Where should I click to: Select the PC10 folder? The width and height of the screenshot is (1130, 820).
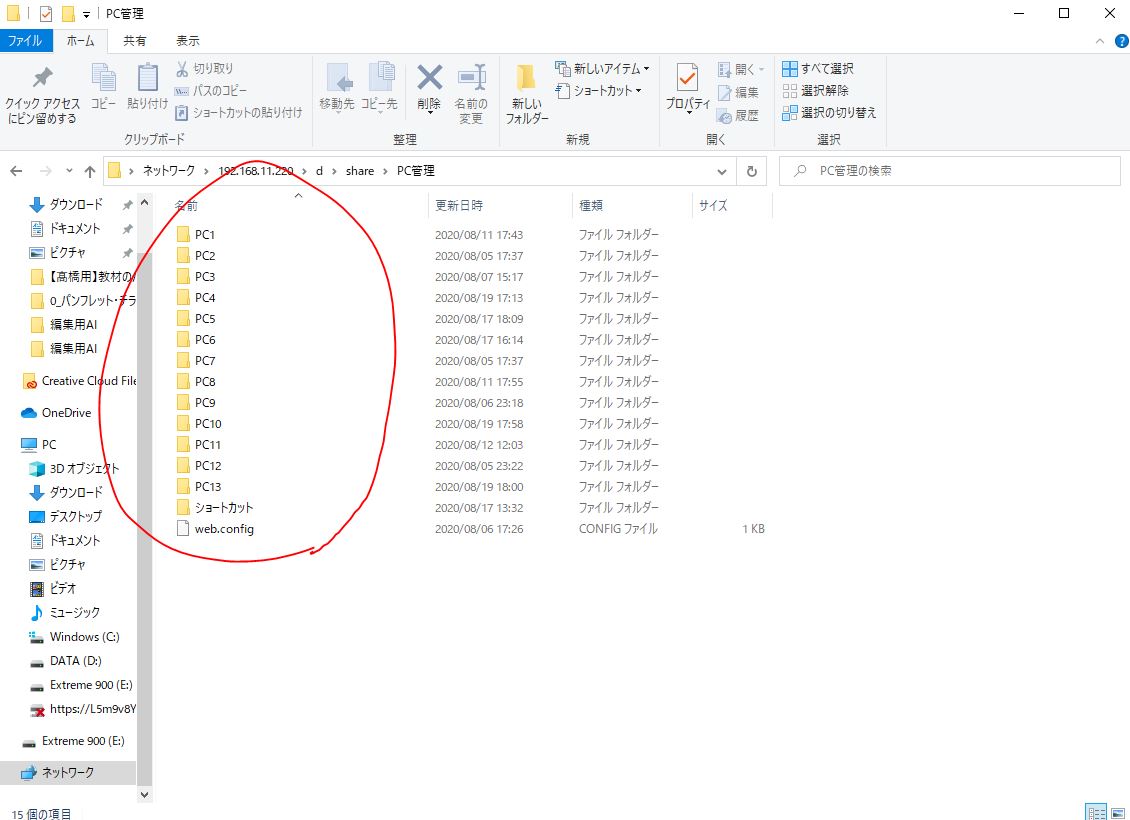point(208,423)
